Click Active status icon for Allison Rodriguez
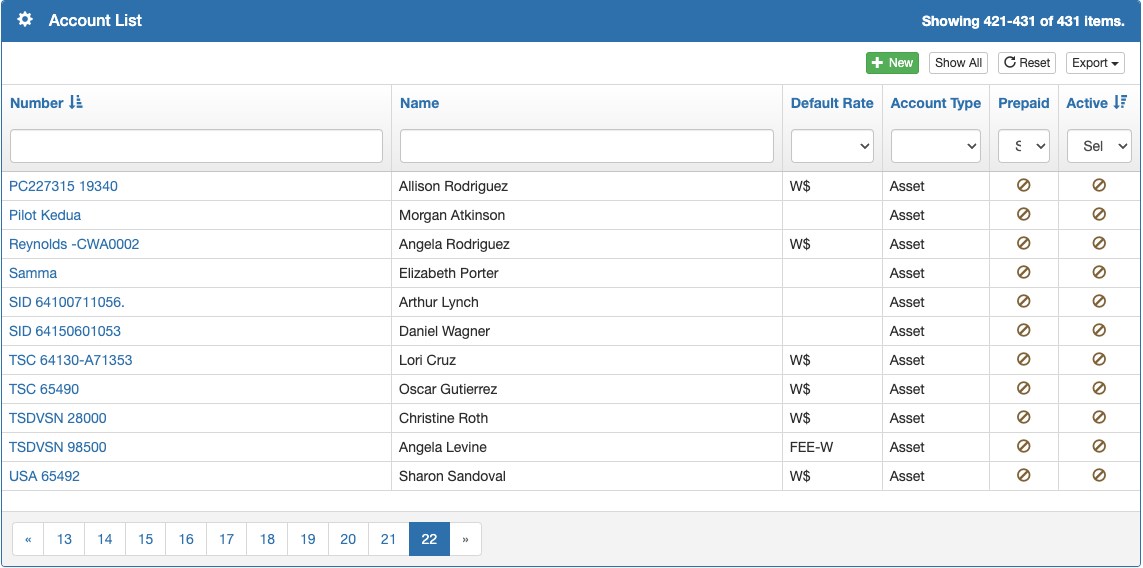Viewport: 1143px width, 568px height. pyautogui.click(x=1099, y=185)
